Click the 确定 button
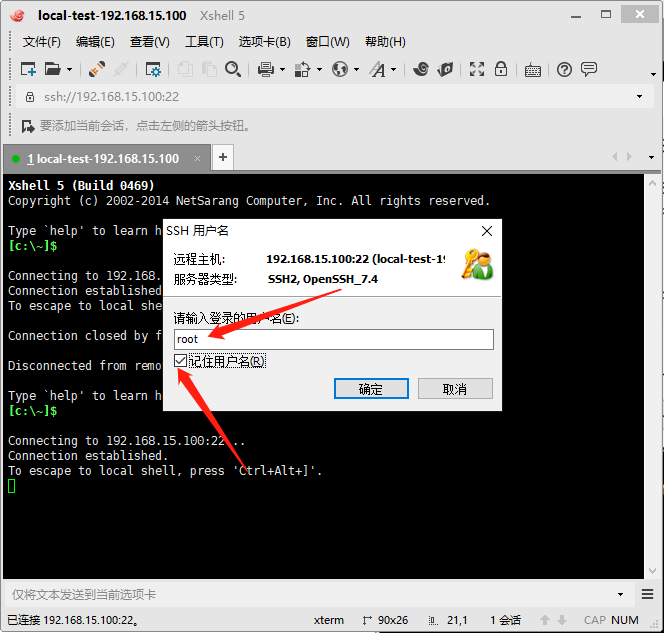Viewport: 664px width, 633px height. pyautogui.click(x=371, y=389)
